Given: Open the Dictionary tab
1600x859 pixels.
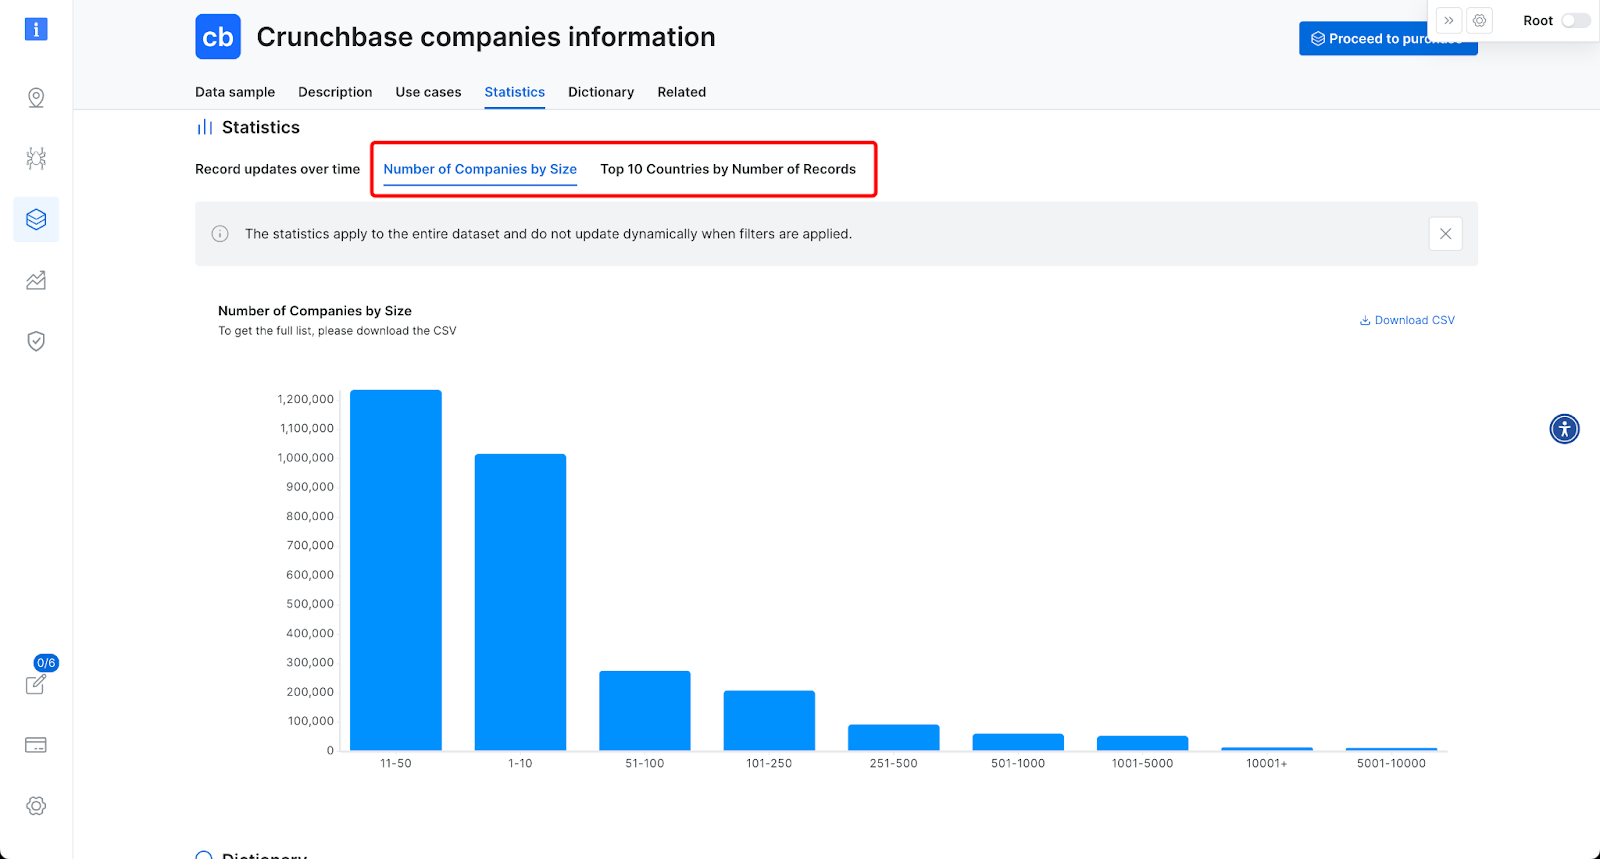Looking at the screenshot, I should (x=601, y=92).
